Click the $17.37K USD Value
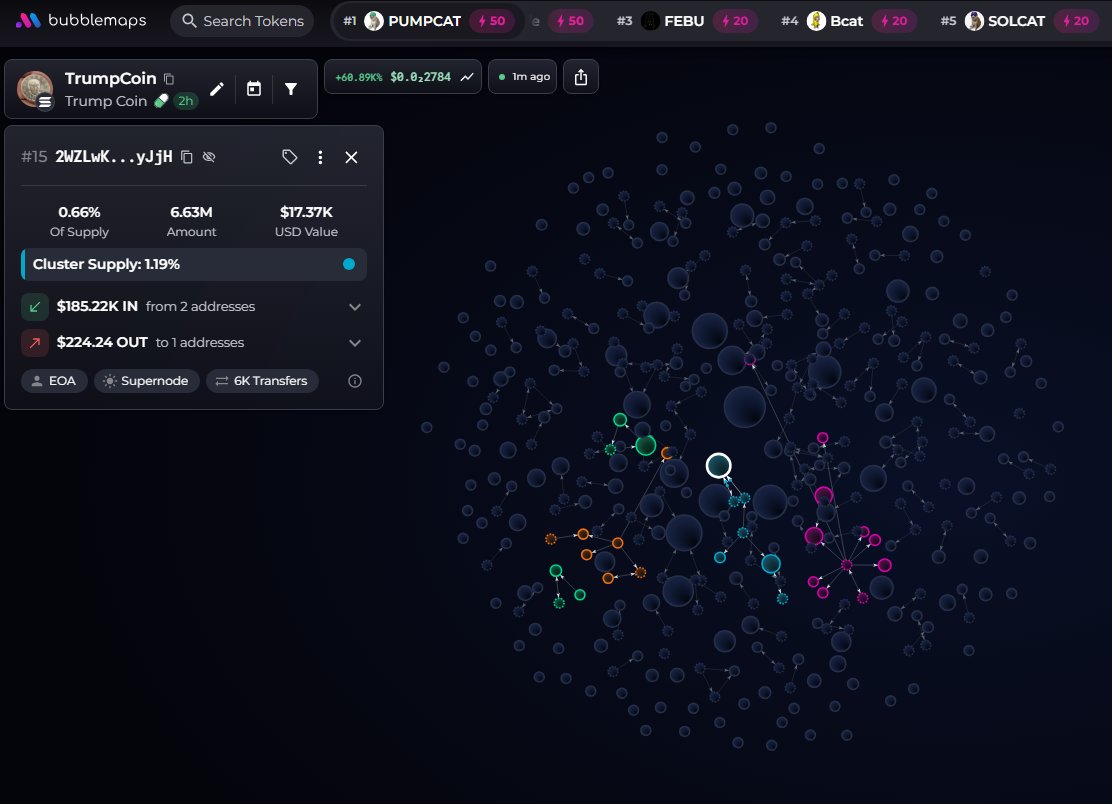Viewport: 1112px width, 804px height. pyautogui.click(x=306, y=212)
